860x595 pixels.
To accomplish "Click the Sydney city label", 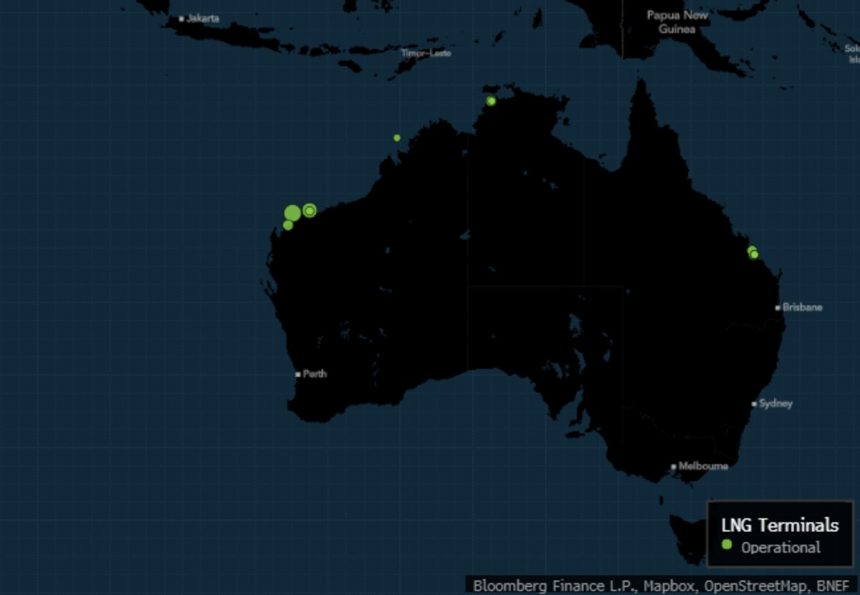I will pos(775,404).
